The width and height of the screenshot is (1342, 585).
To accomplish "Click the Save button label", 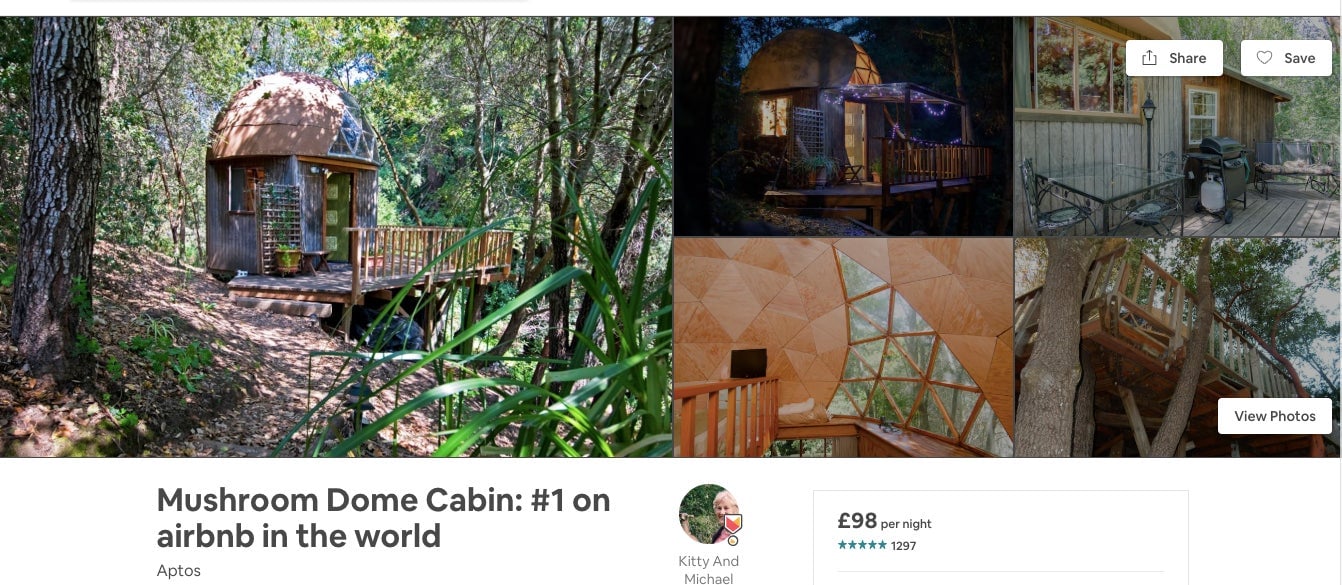I will coord(1300,58).
